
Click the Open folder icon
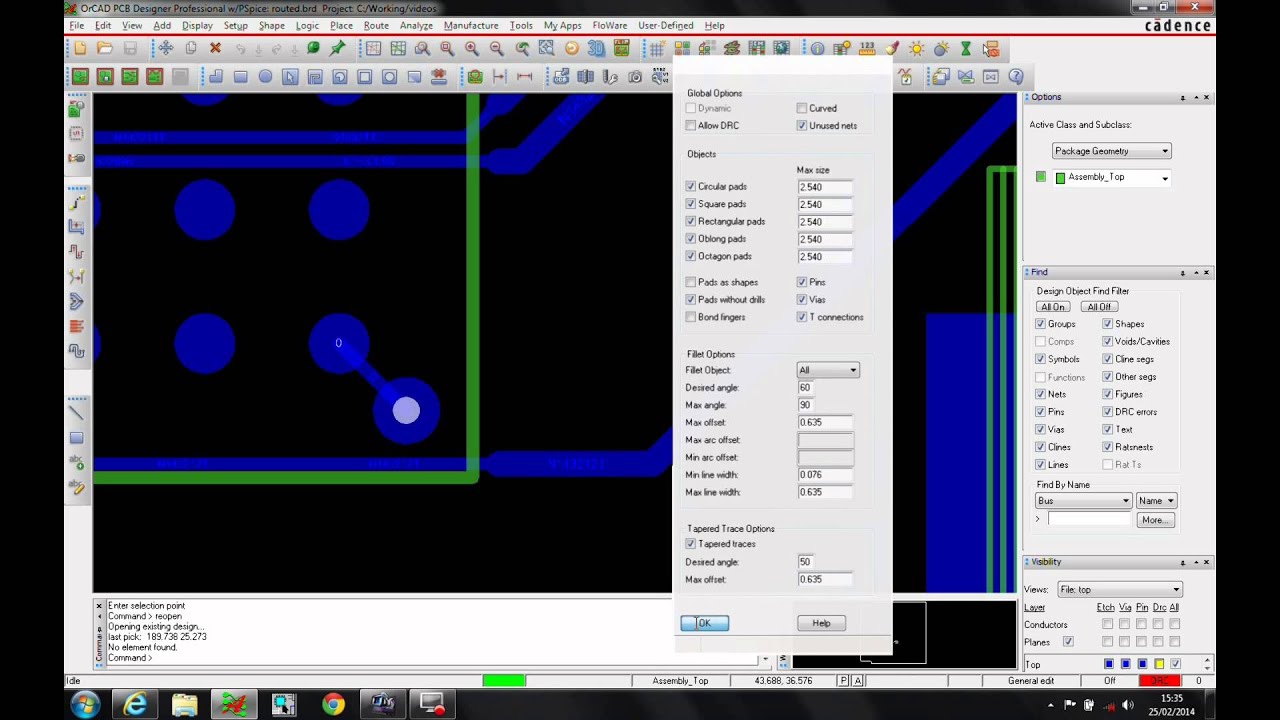[105, 48]
